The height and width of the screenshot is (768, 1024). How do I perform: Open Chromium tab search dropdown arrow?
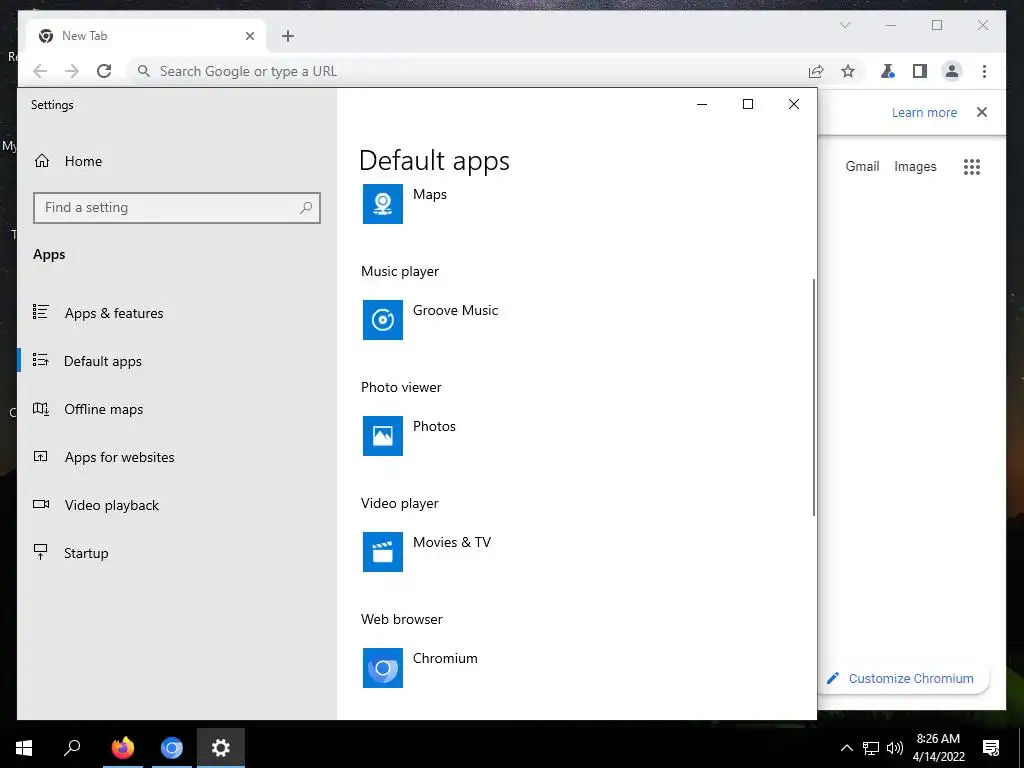pos(845,25)
